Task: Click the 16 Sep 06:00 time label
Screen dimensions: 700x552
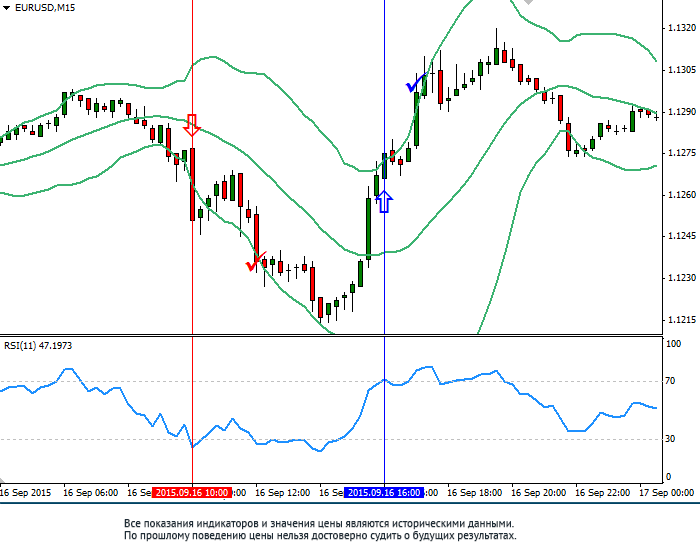Action: 91,493
